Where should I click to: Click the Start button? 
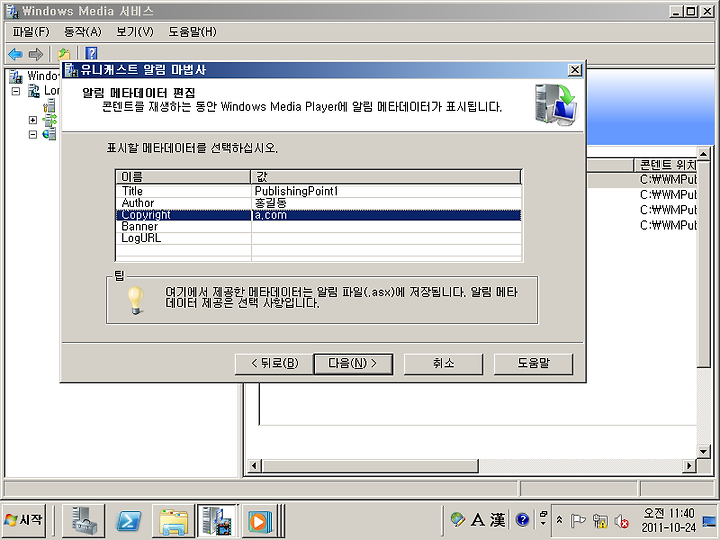click(24, 520)
